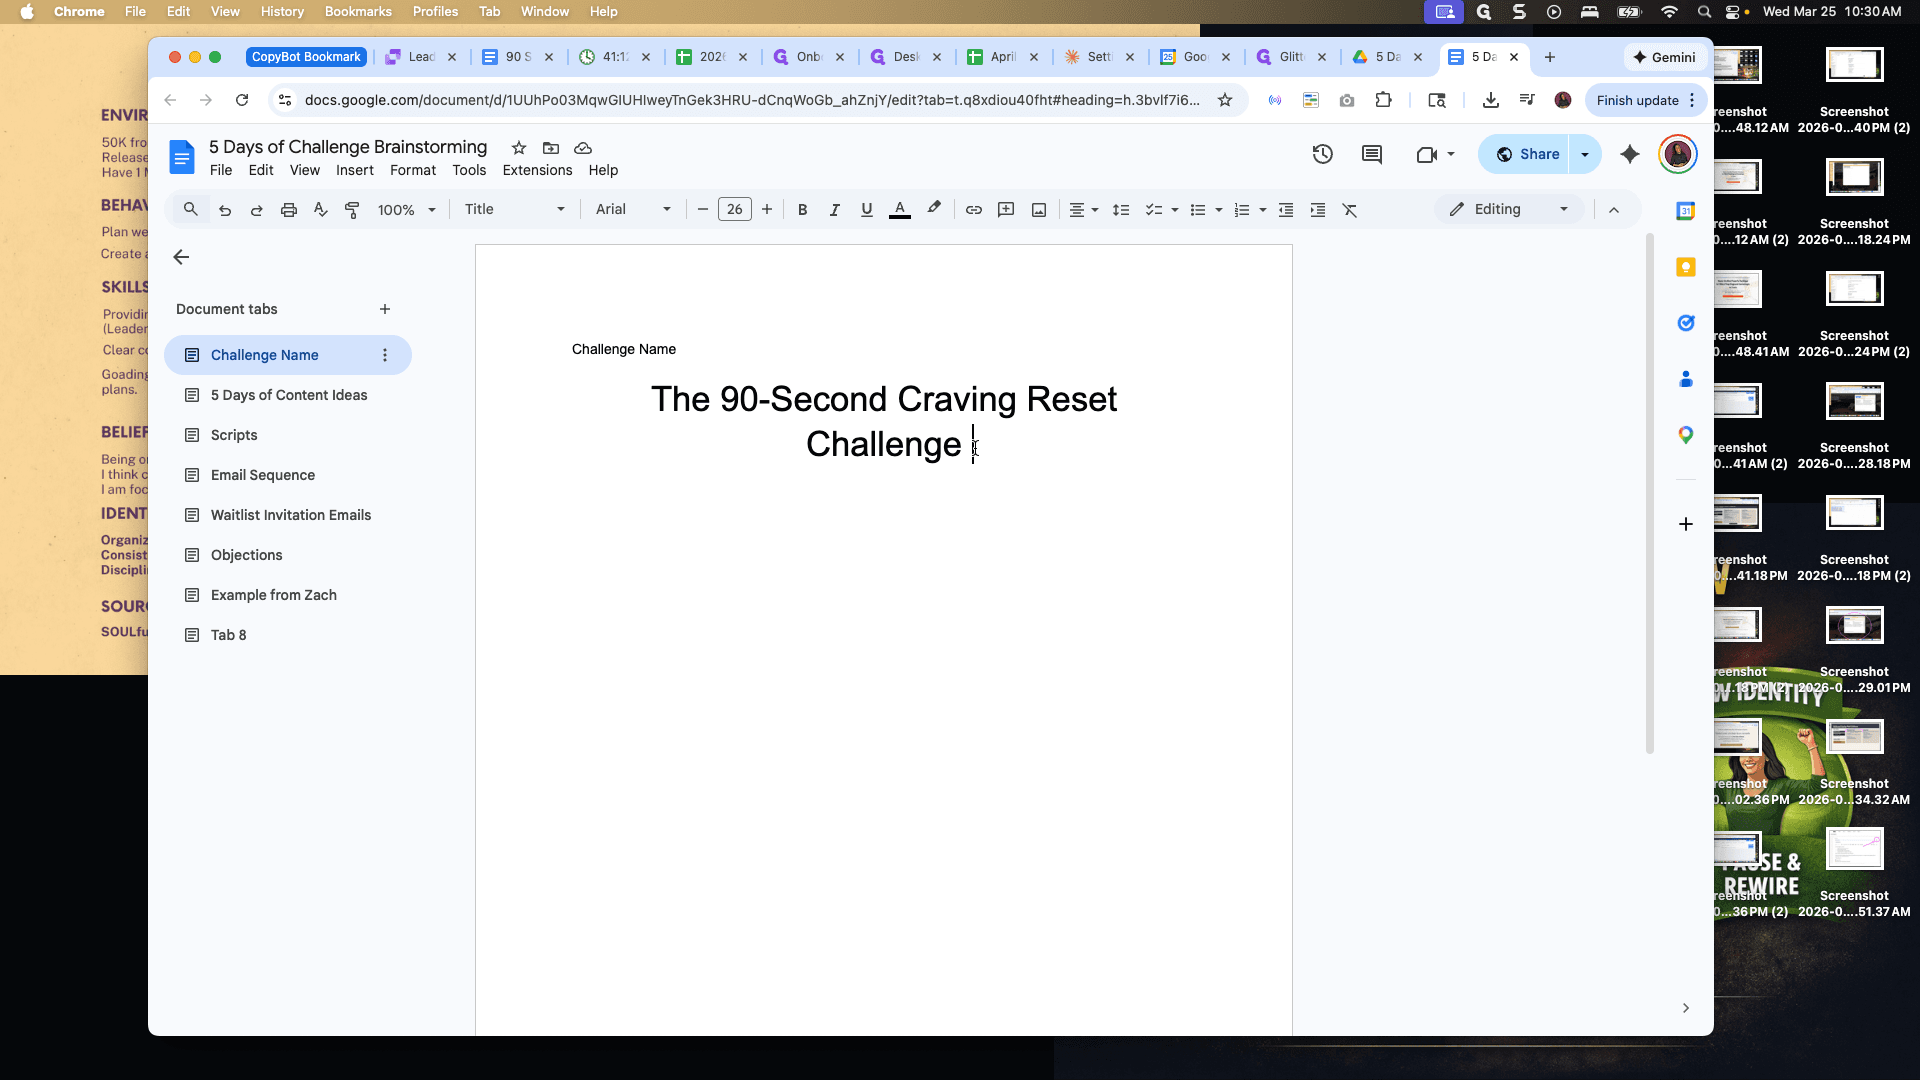Click the undo icon in toolbar
1920x1080 pixels.
tap(224, 210)
